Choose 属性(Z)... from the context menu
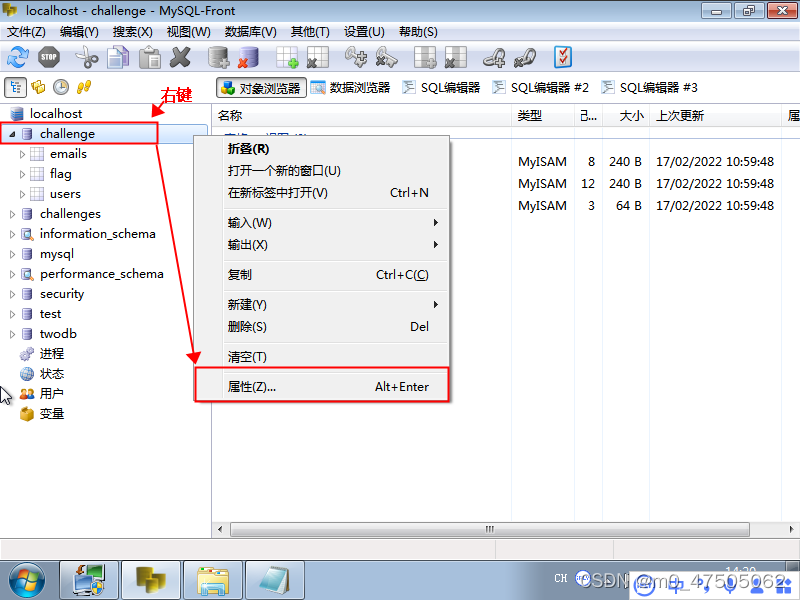The height and width of the screenshot is (600, 800). pyautogui.click(x=322, y=387)
